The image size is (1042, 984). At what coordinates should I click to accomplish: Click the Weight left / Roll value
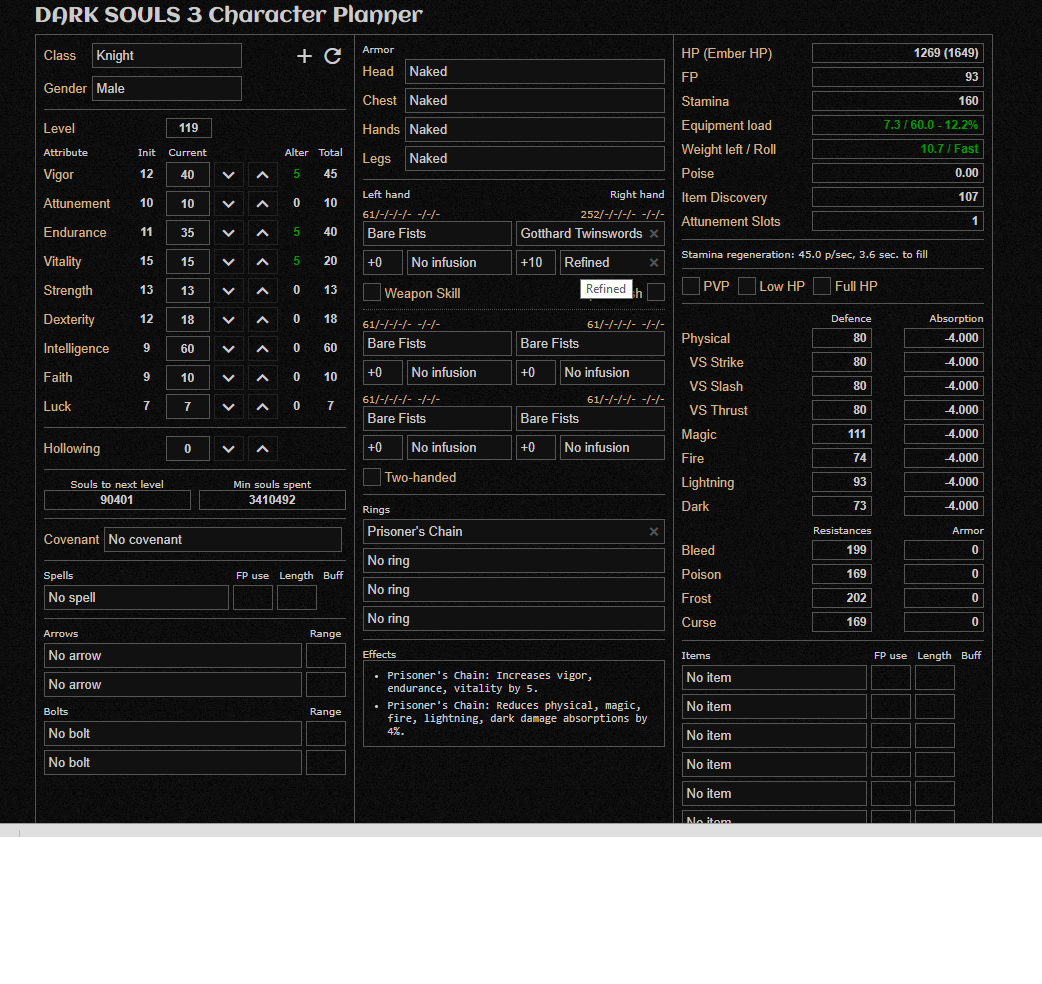(x=898, y=149)
